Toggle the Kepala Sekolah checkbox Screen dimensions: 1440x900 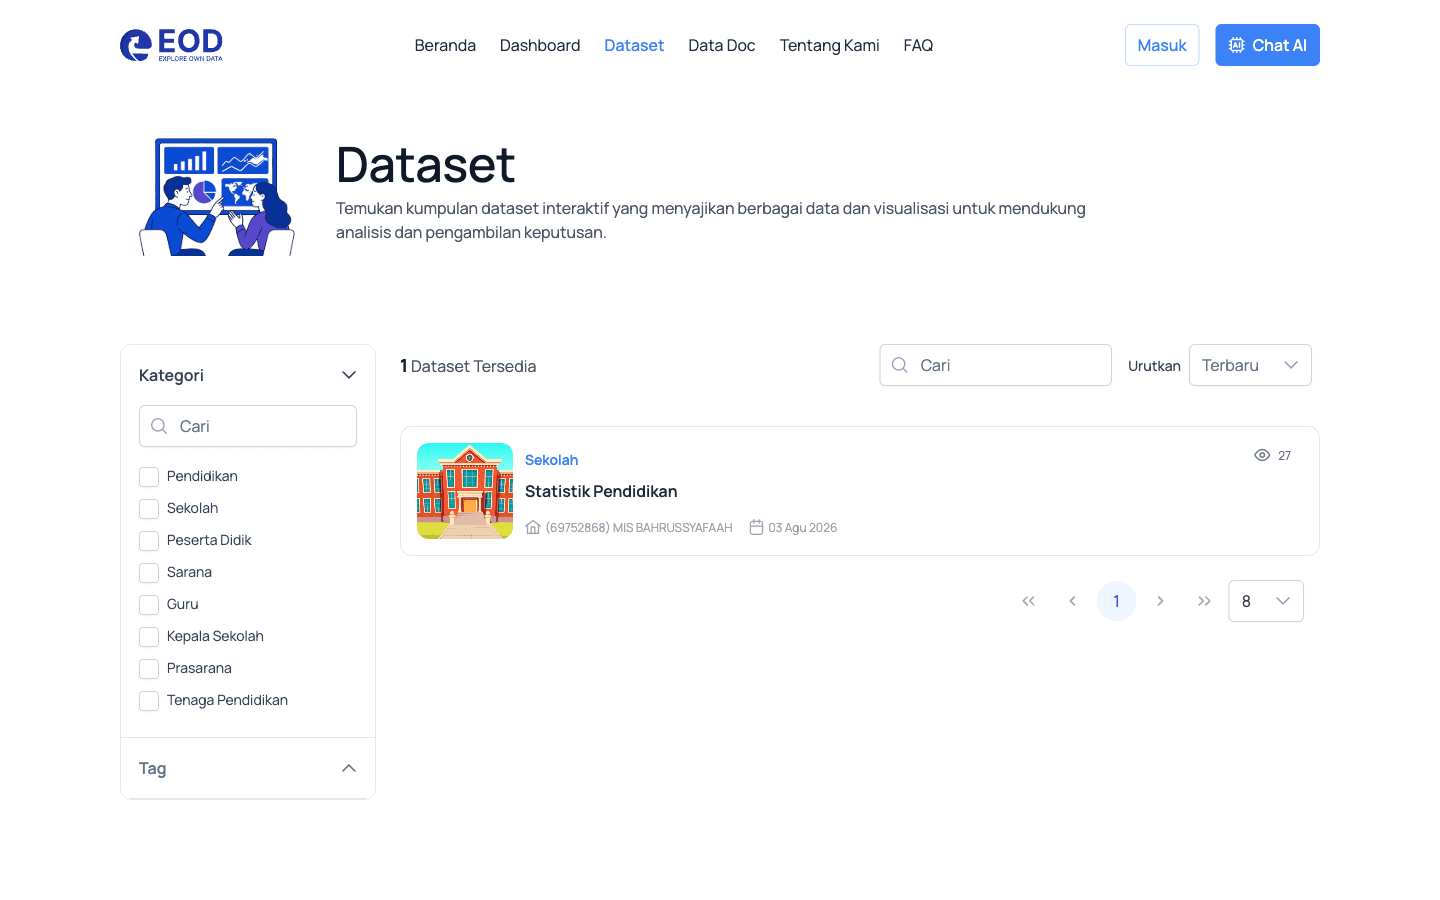pyautogui.click(x=149, y=637)
